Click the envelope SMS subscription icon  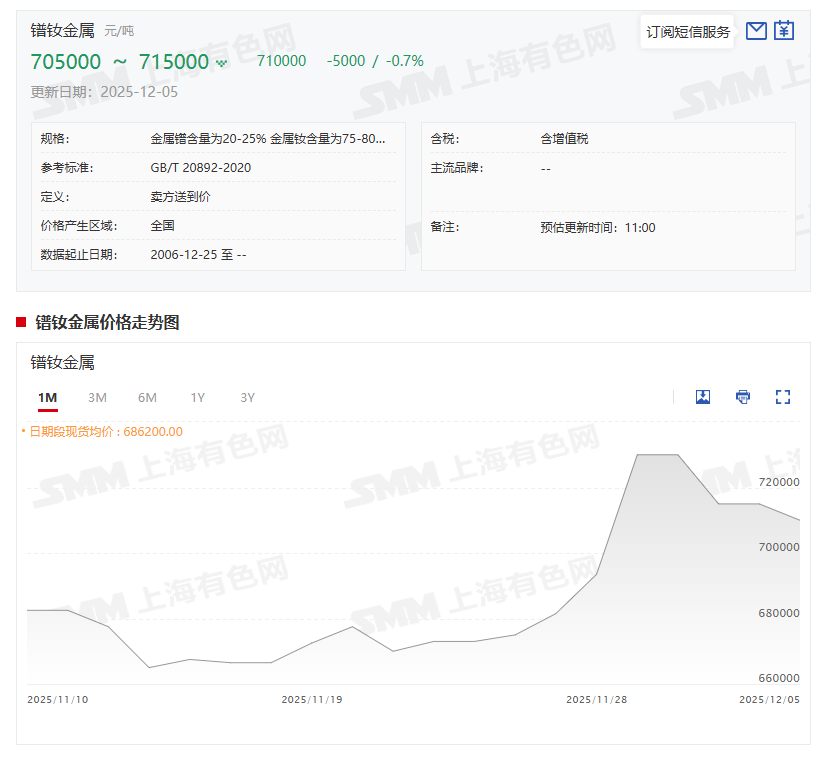pyautogui.click(x=756, y=31)
